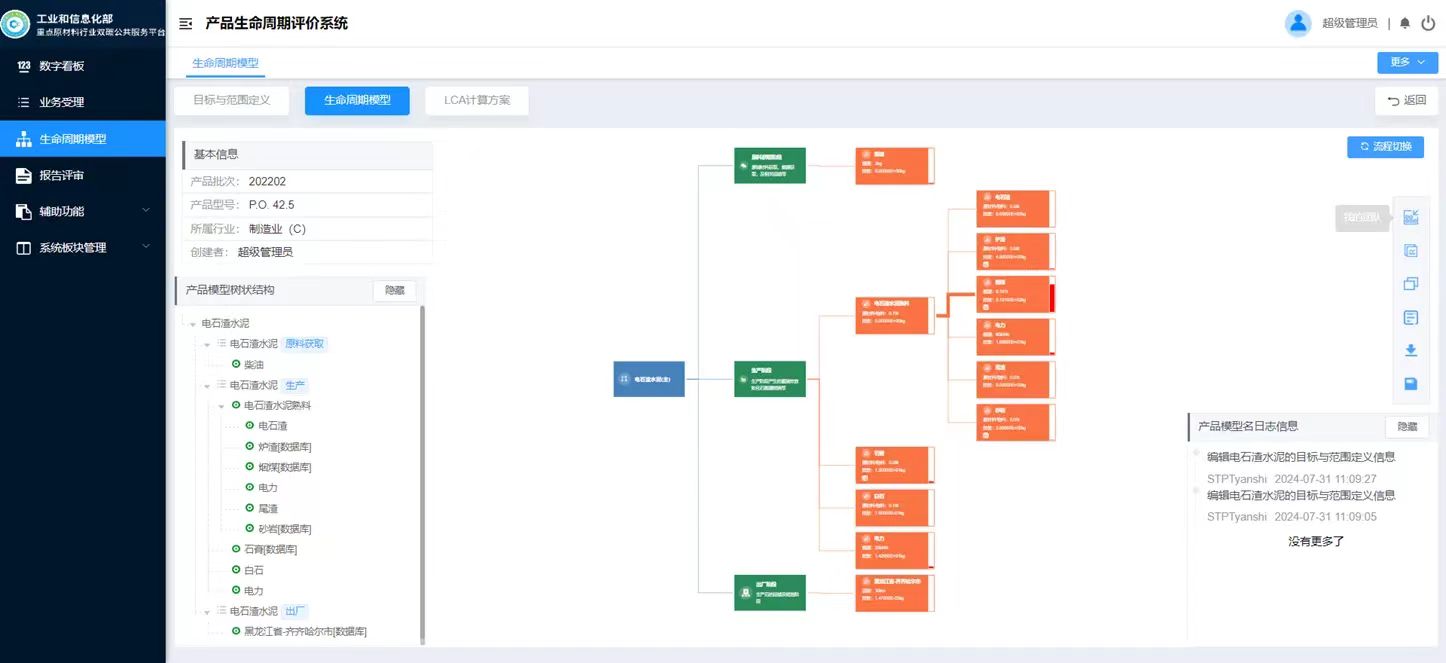This screenshot has width=1446, height=663.
Task: Expand 辅助功能 in the sidebar
Action: coord(83,211)
